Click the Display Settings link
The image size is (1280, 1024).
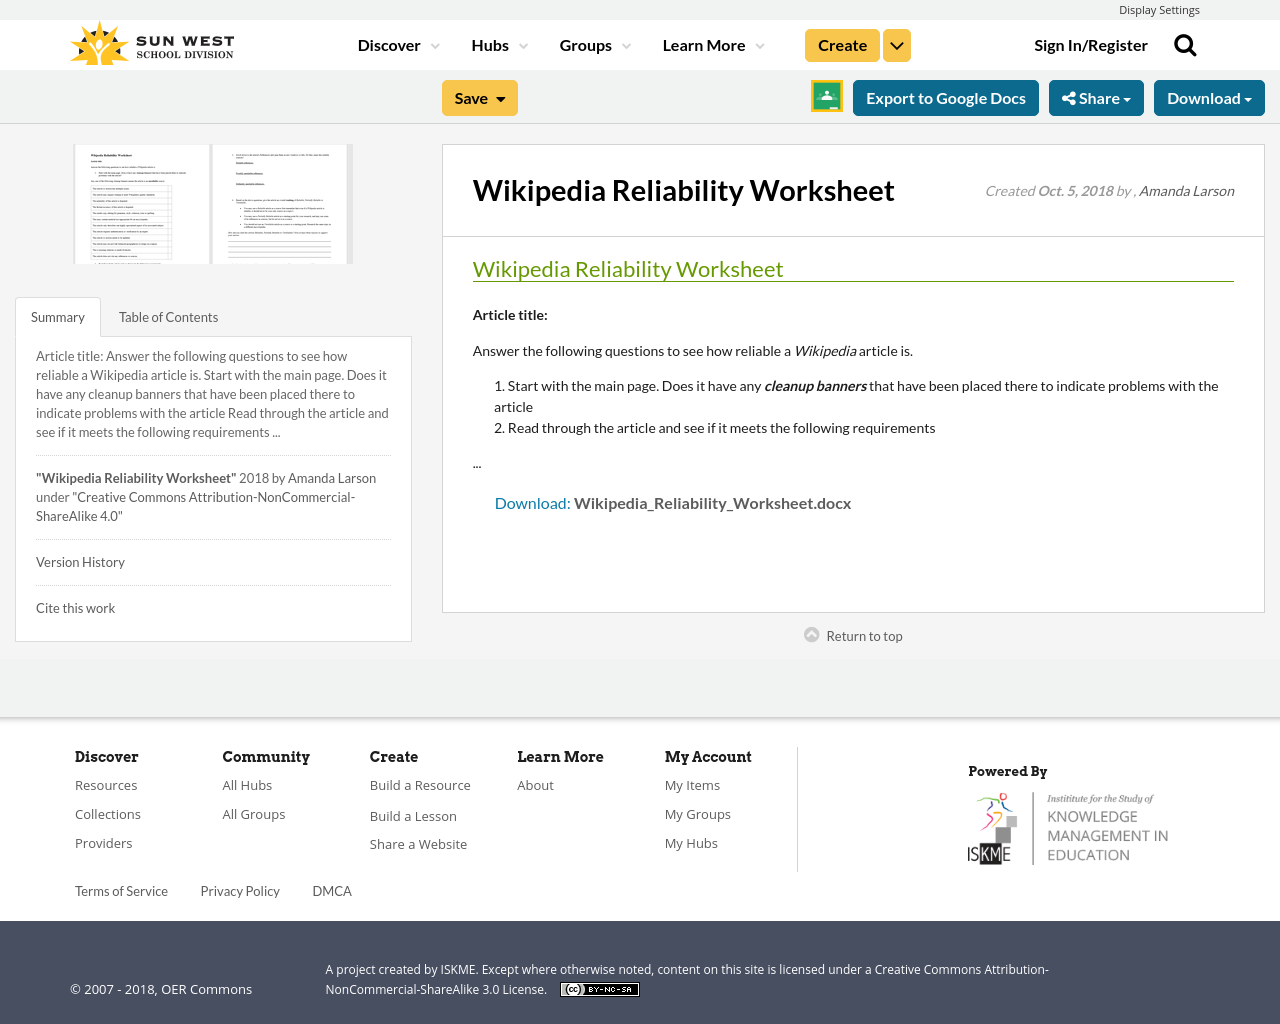(1159, 8)
